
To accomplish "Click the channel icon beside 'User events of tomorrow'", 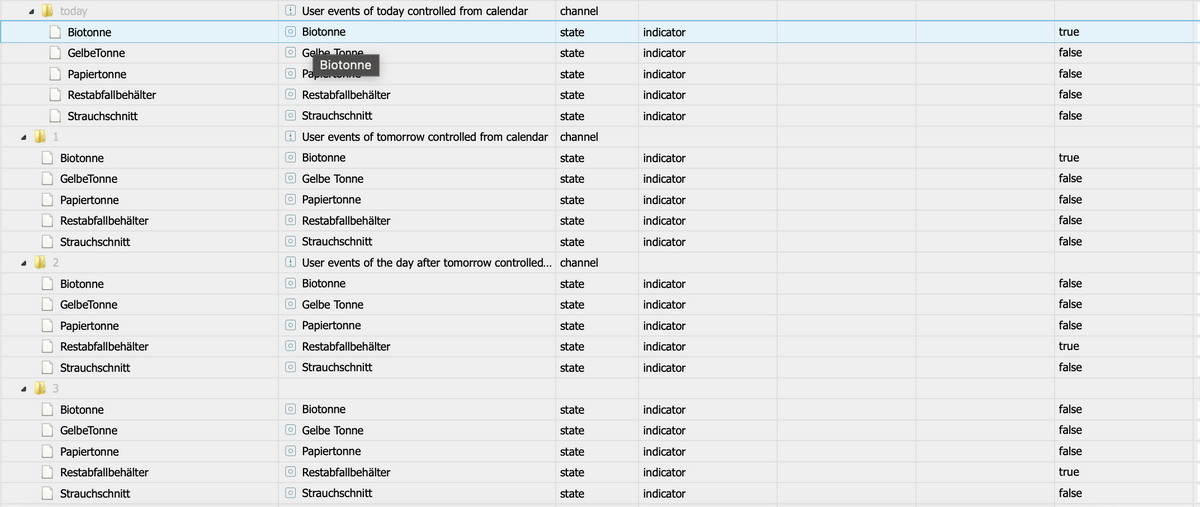I will point(290,137).
